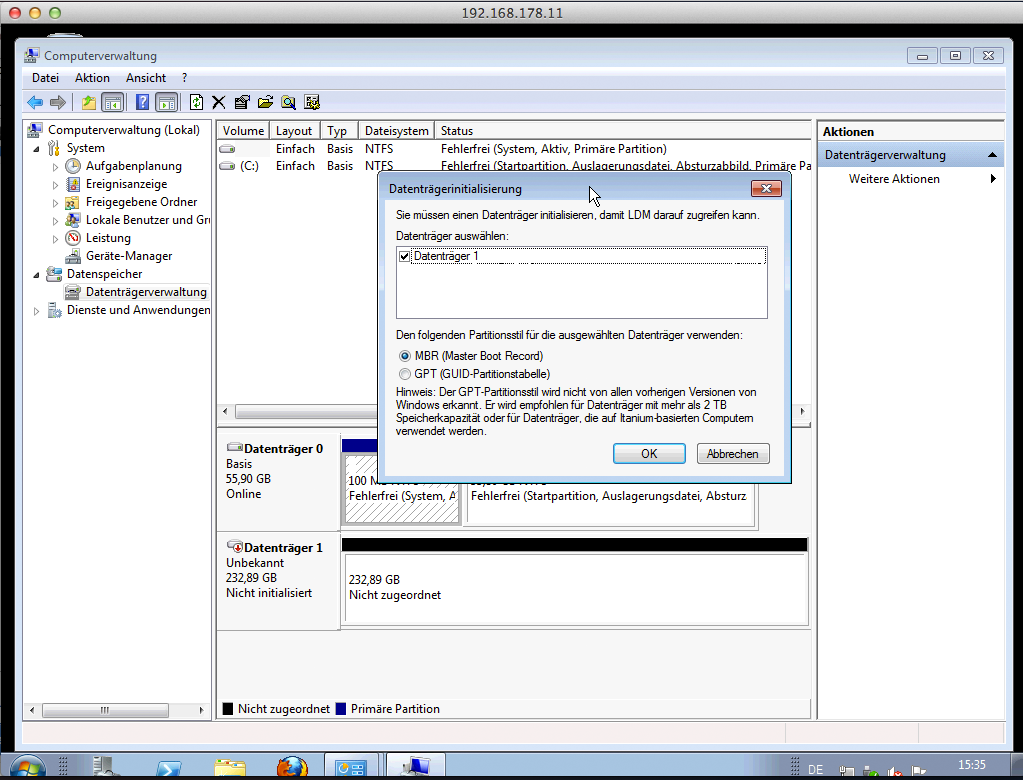This screenshot has width=1023, height=780.
Task: Toggle the action pane toolbar icon
Action: coord(167,102)
